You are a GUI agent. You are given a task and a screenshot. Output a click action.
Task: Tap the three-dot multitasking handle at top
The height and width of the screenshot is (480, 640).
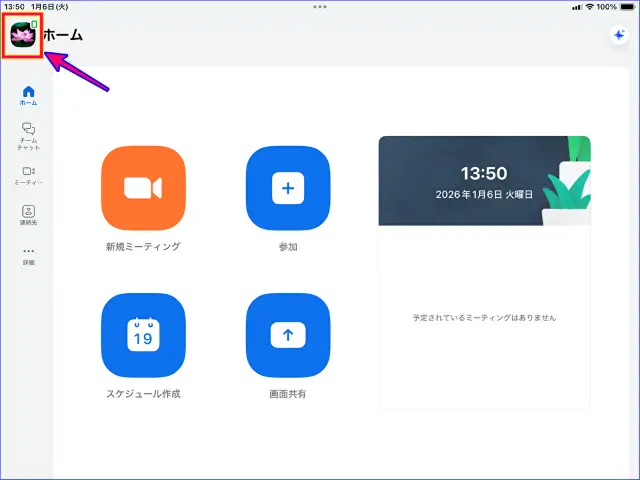[x=320, y=7]
